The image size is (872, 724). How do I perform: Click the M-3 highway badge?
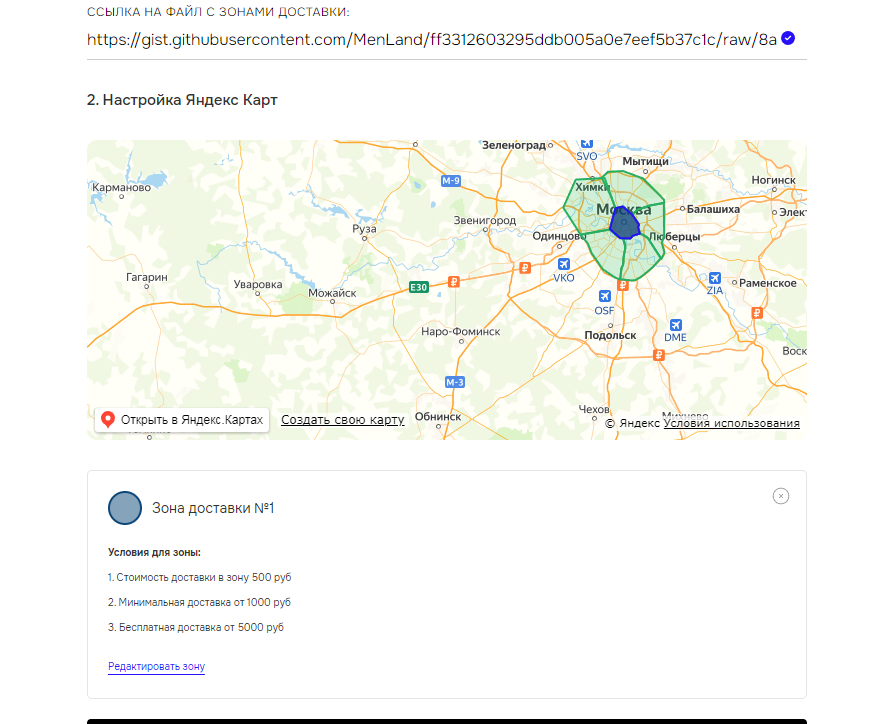[x=455, y=382]
